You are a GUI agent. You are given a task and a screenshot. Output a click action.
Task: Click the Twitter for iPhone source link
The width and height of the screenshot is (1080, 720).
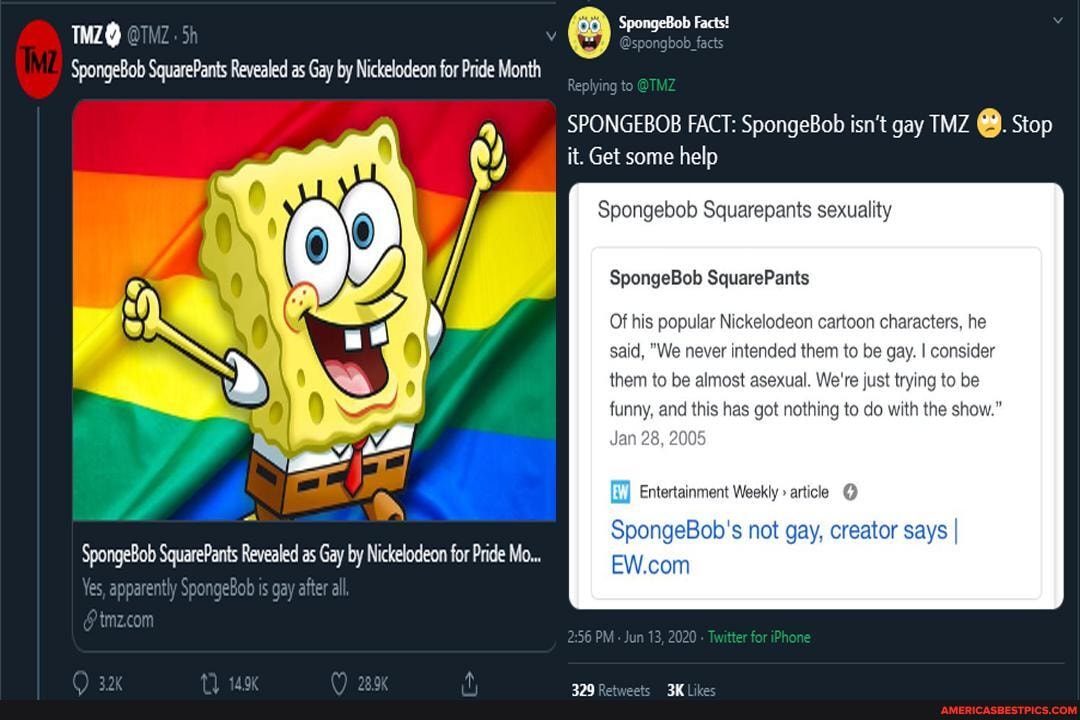pyautogui.click(x=759, y=637)
